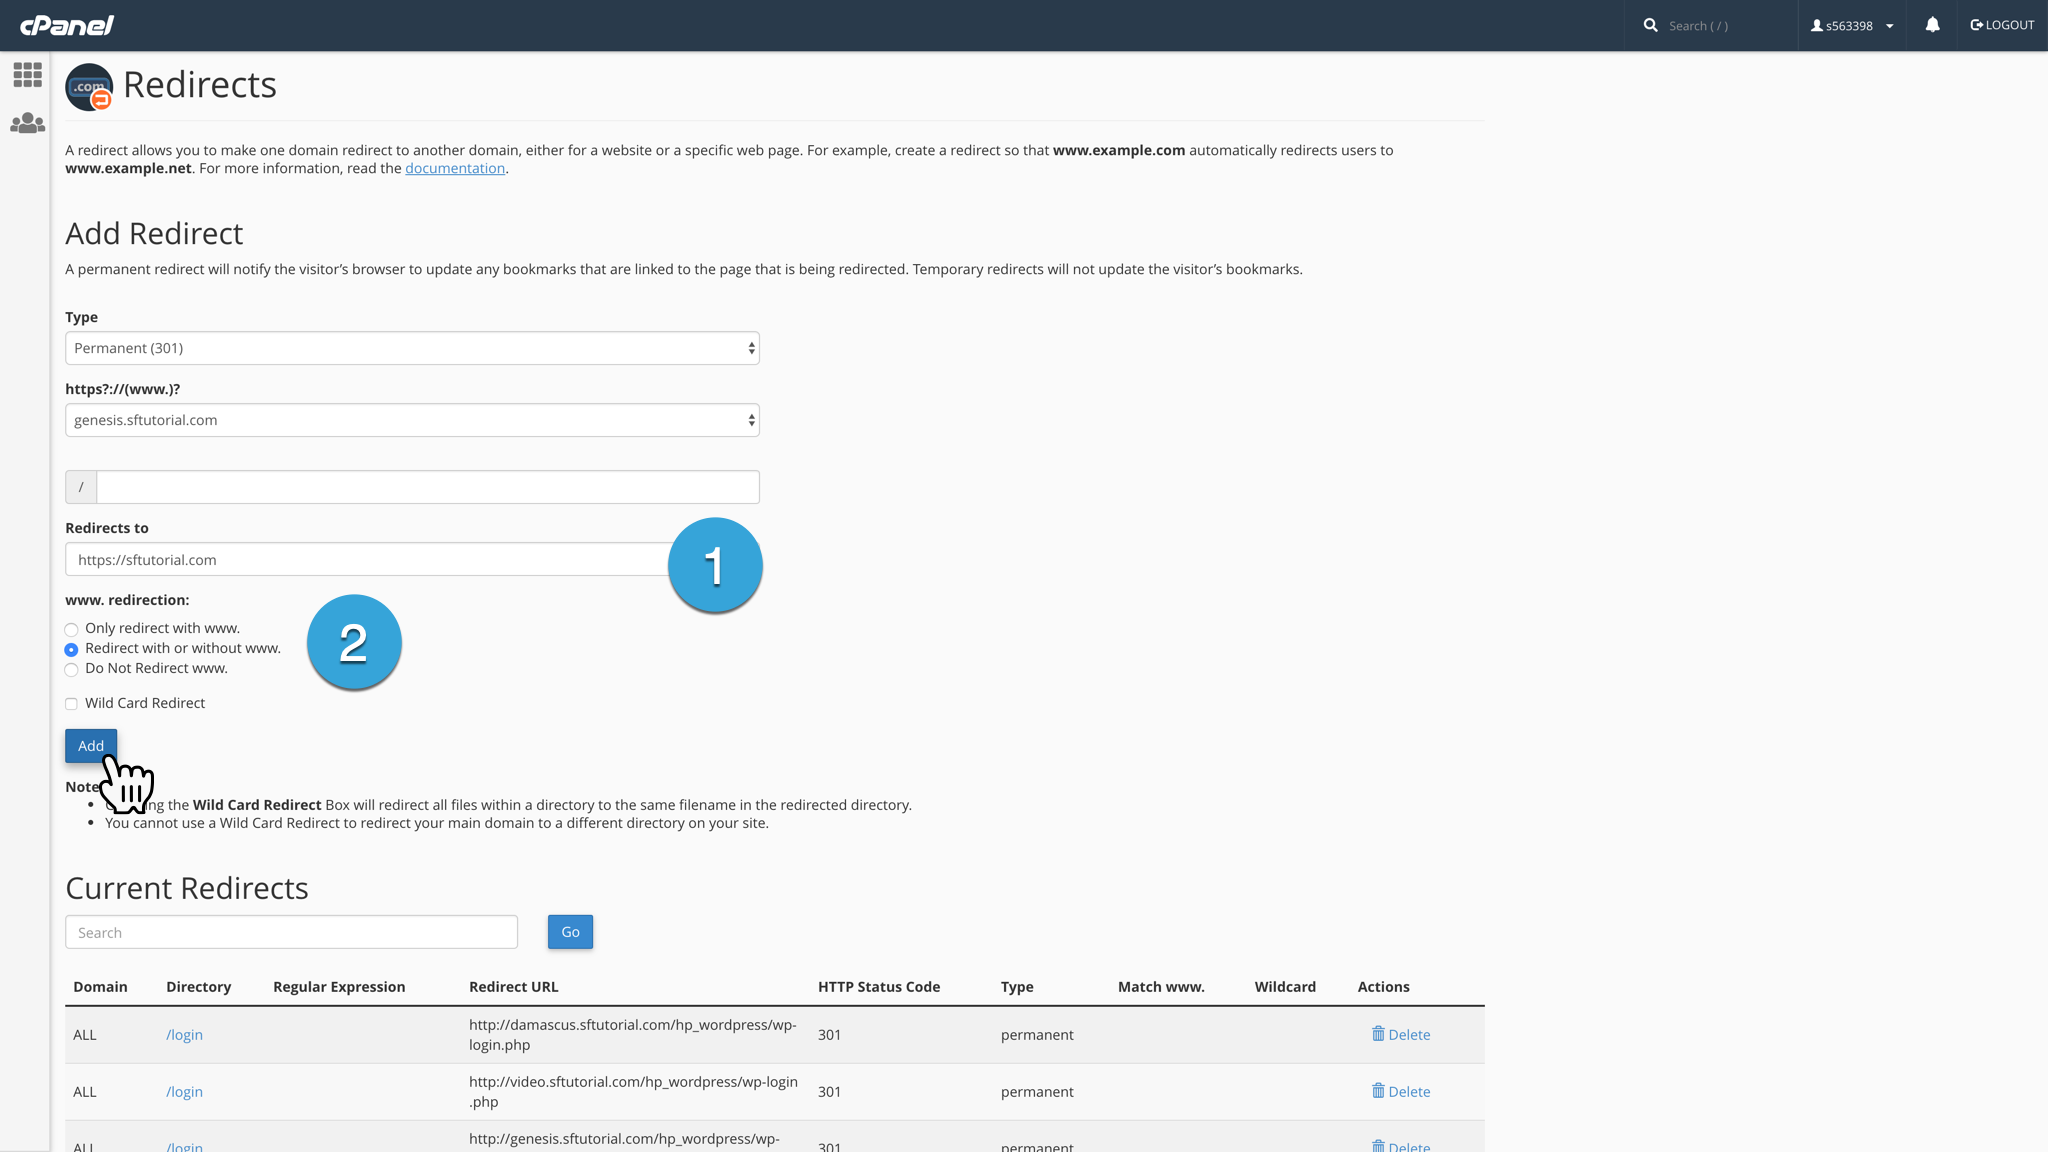The height and width of the screenshot is (1152, 2048).
Task: Click the damascus.sftutorial.com wp-login.php URL
Action: pos(633,1035)
